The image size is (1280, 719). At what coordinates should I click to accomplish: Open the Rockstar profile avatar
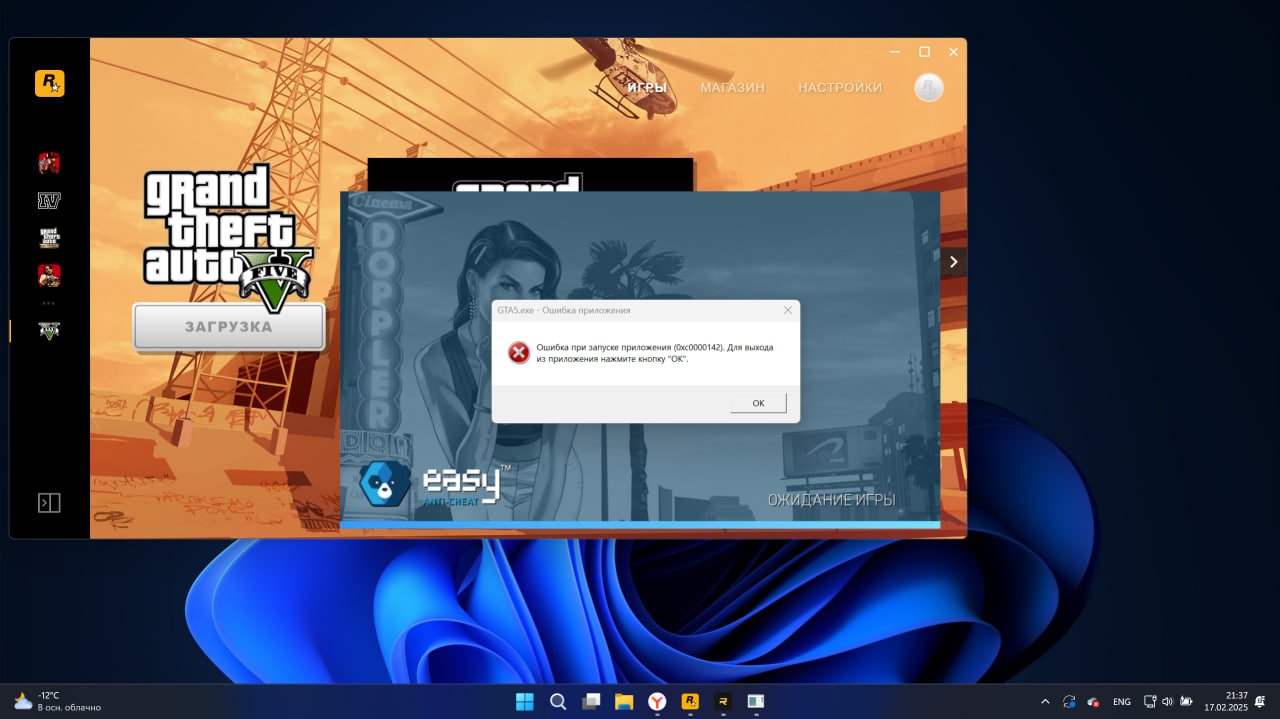click(x=929, y=88)
